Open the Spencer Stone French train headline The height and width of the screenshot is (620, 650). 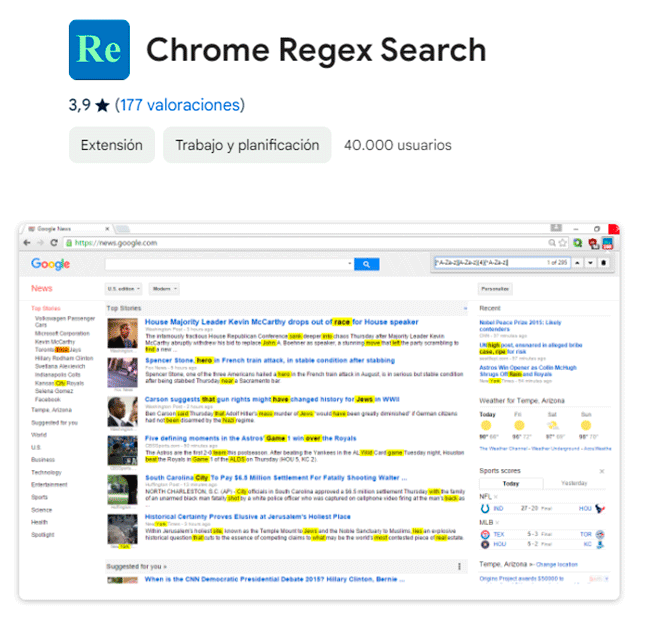270,361
